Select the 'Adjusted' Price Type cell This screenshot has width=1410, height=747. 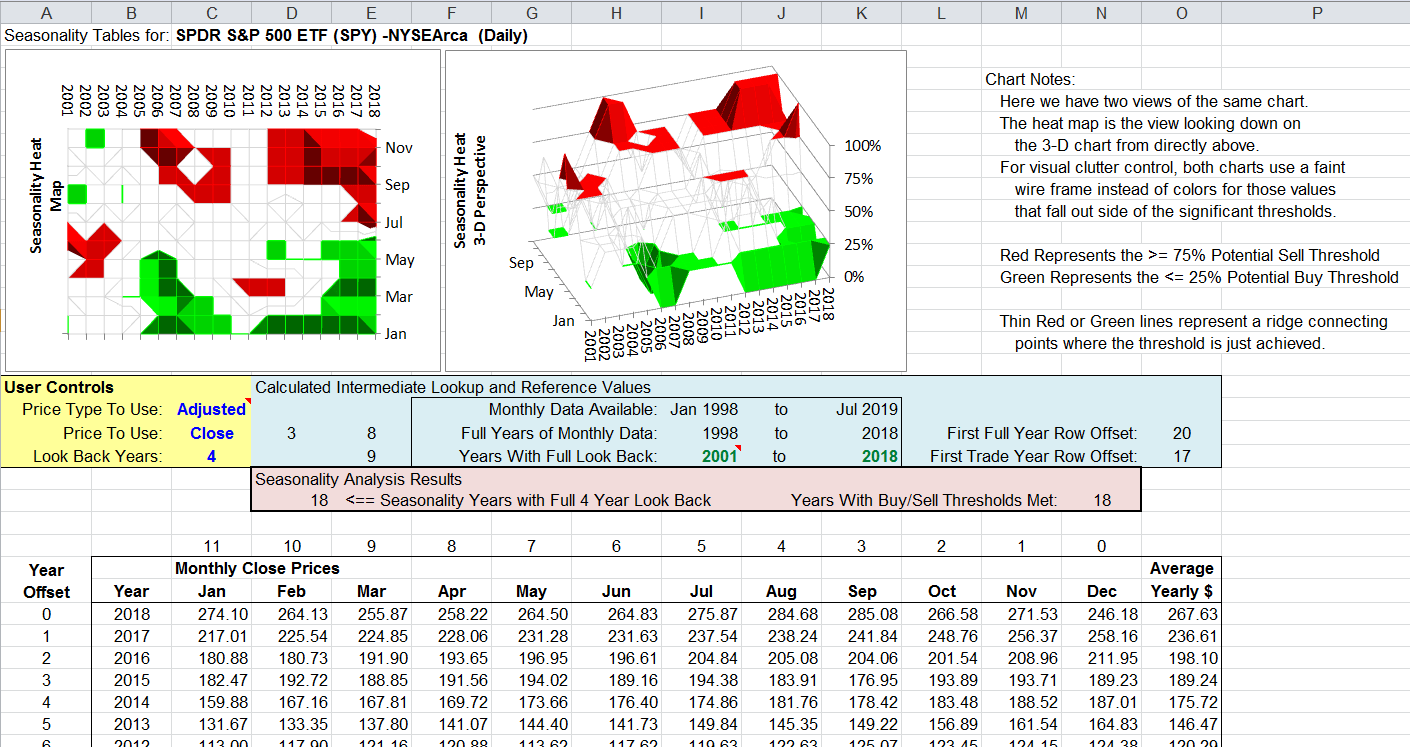(x=211, y=409)
